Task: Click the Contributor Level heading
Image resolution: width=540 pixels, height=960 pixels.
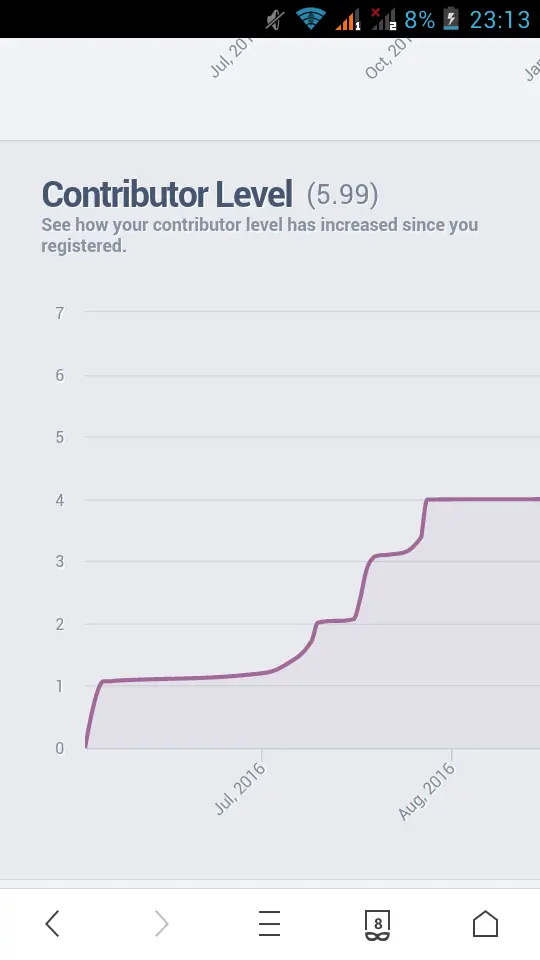Action: tap(167, 195)
